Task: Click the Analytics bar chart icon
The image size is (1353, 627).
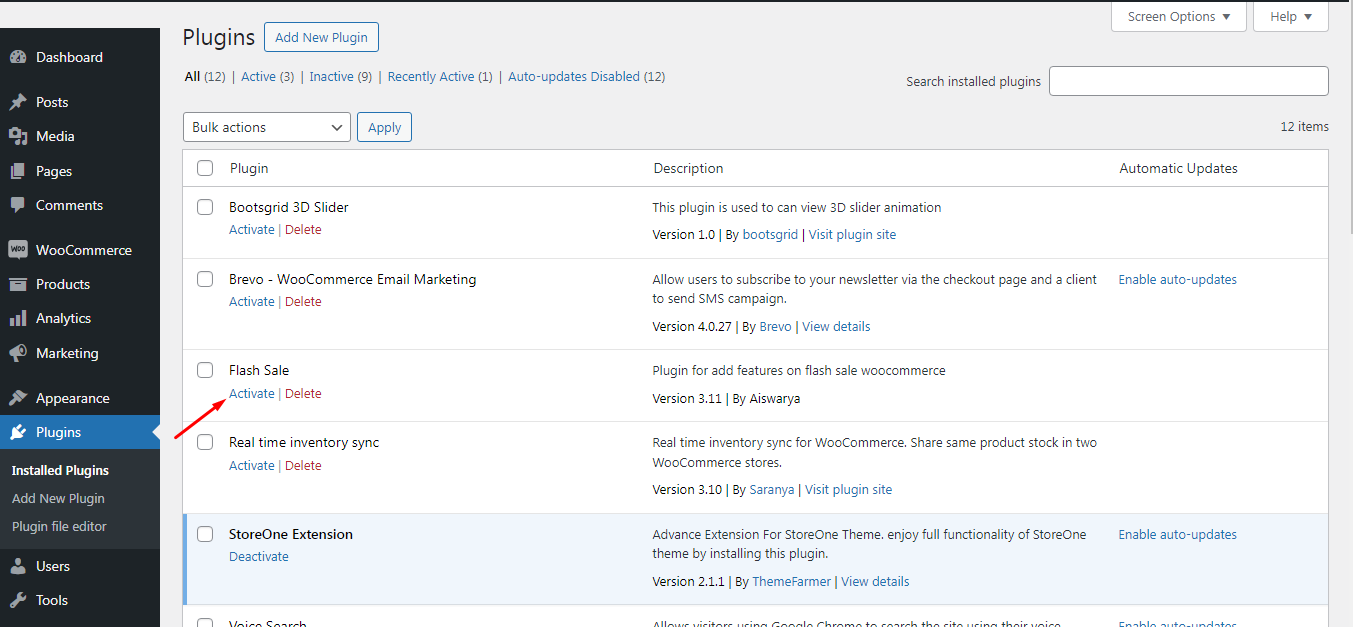Action: [x=18, y=318]
